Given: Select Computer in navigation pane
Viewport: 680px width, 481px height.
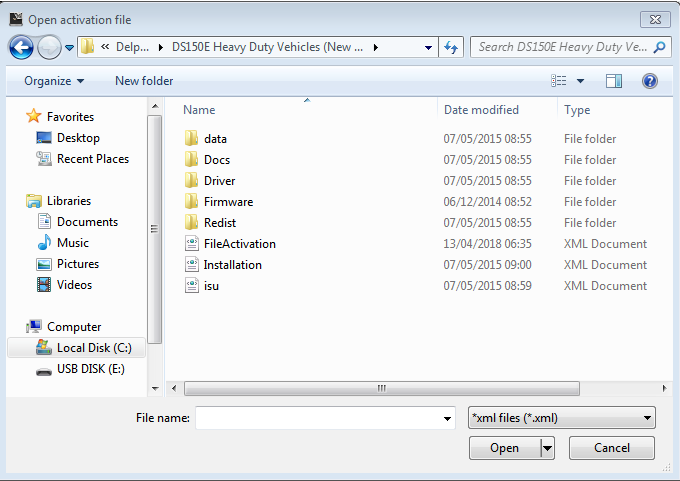Looking at the screenshot, I should [74, 327].
